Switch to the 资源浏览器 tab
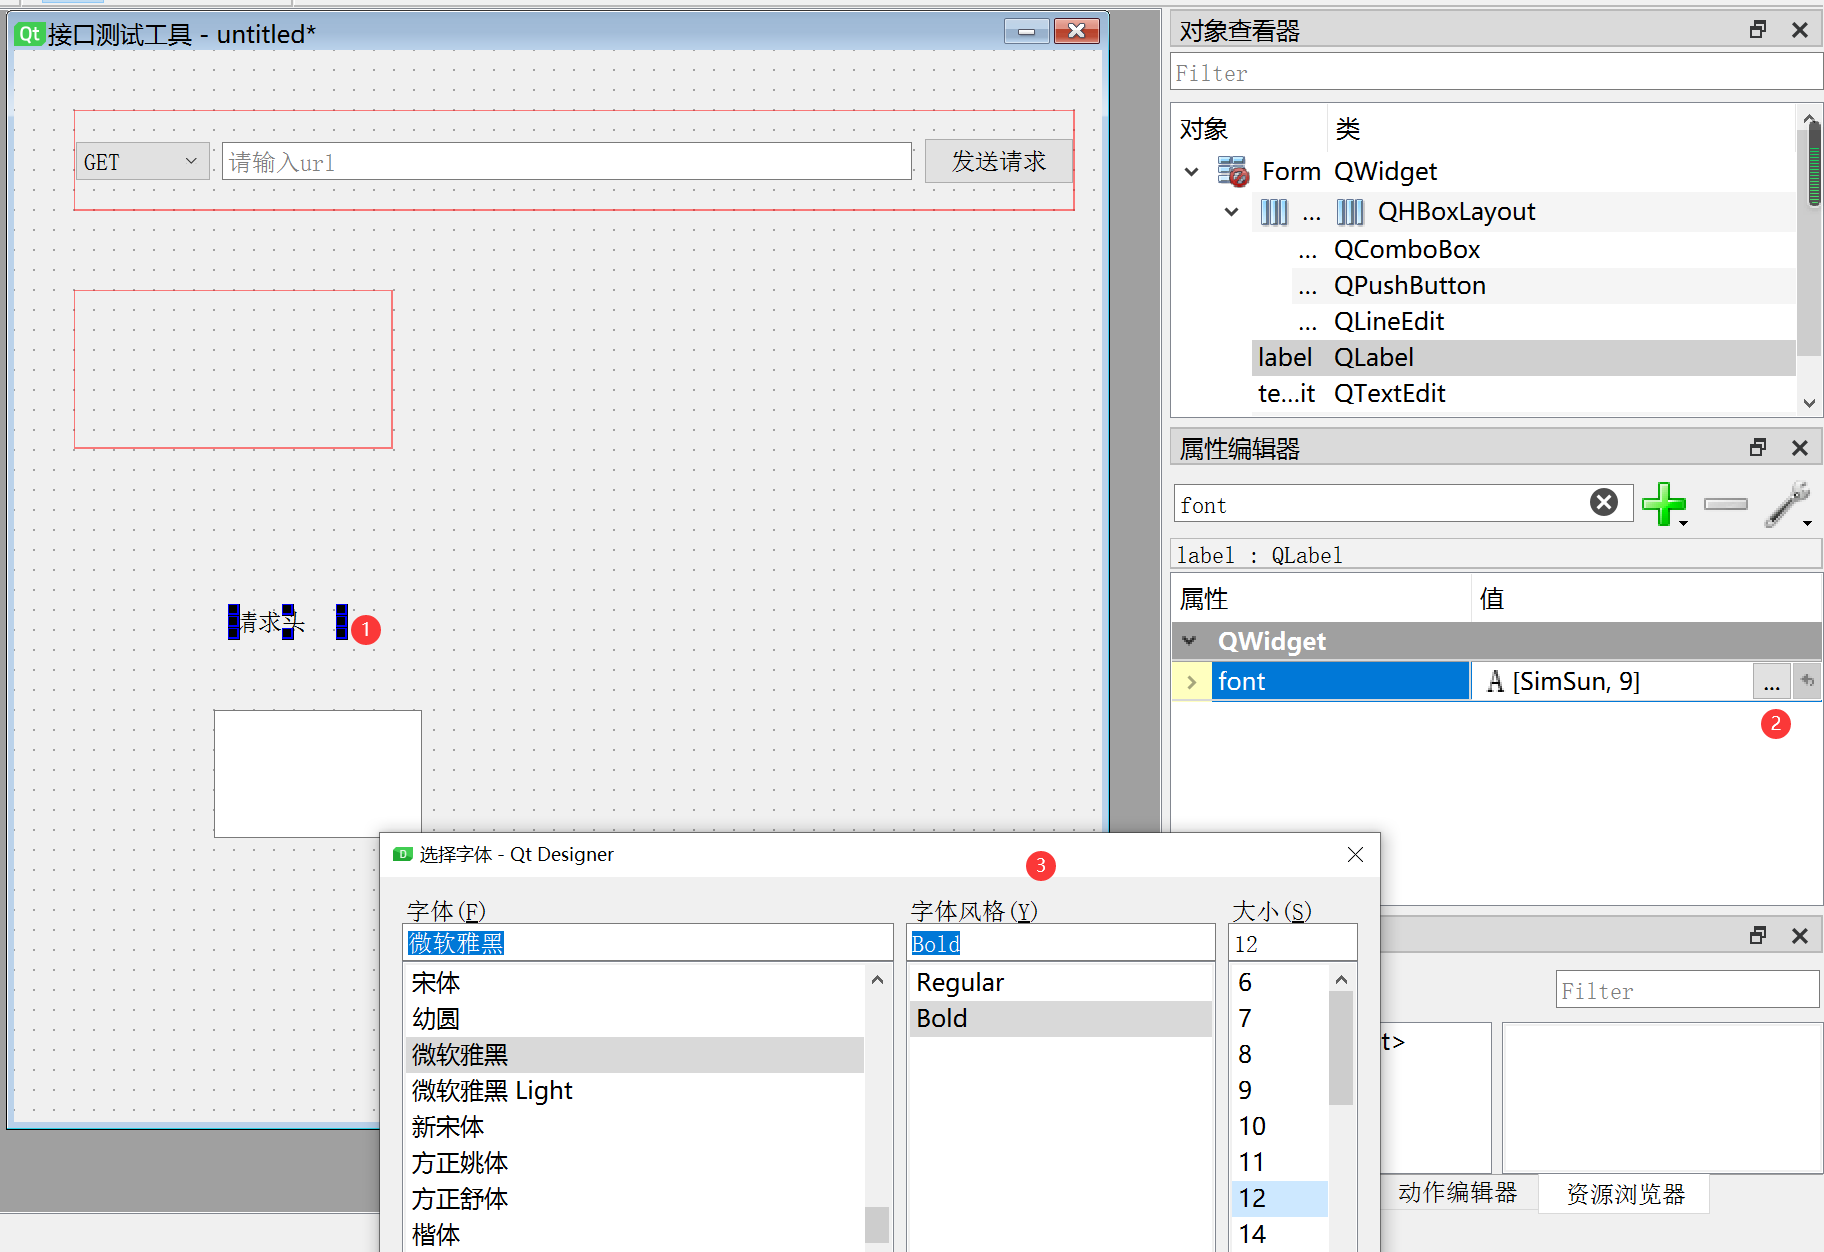 tap(1625, 1194)
